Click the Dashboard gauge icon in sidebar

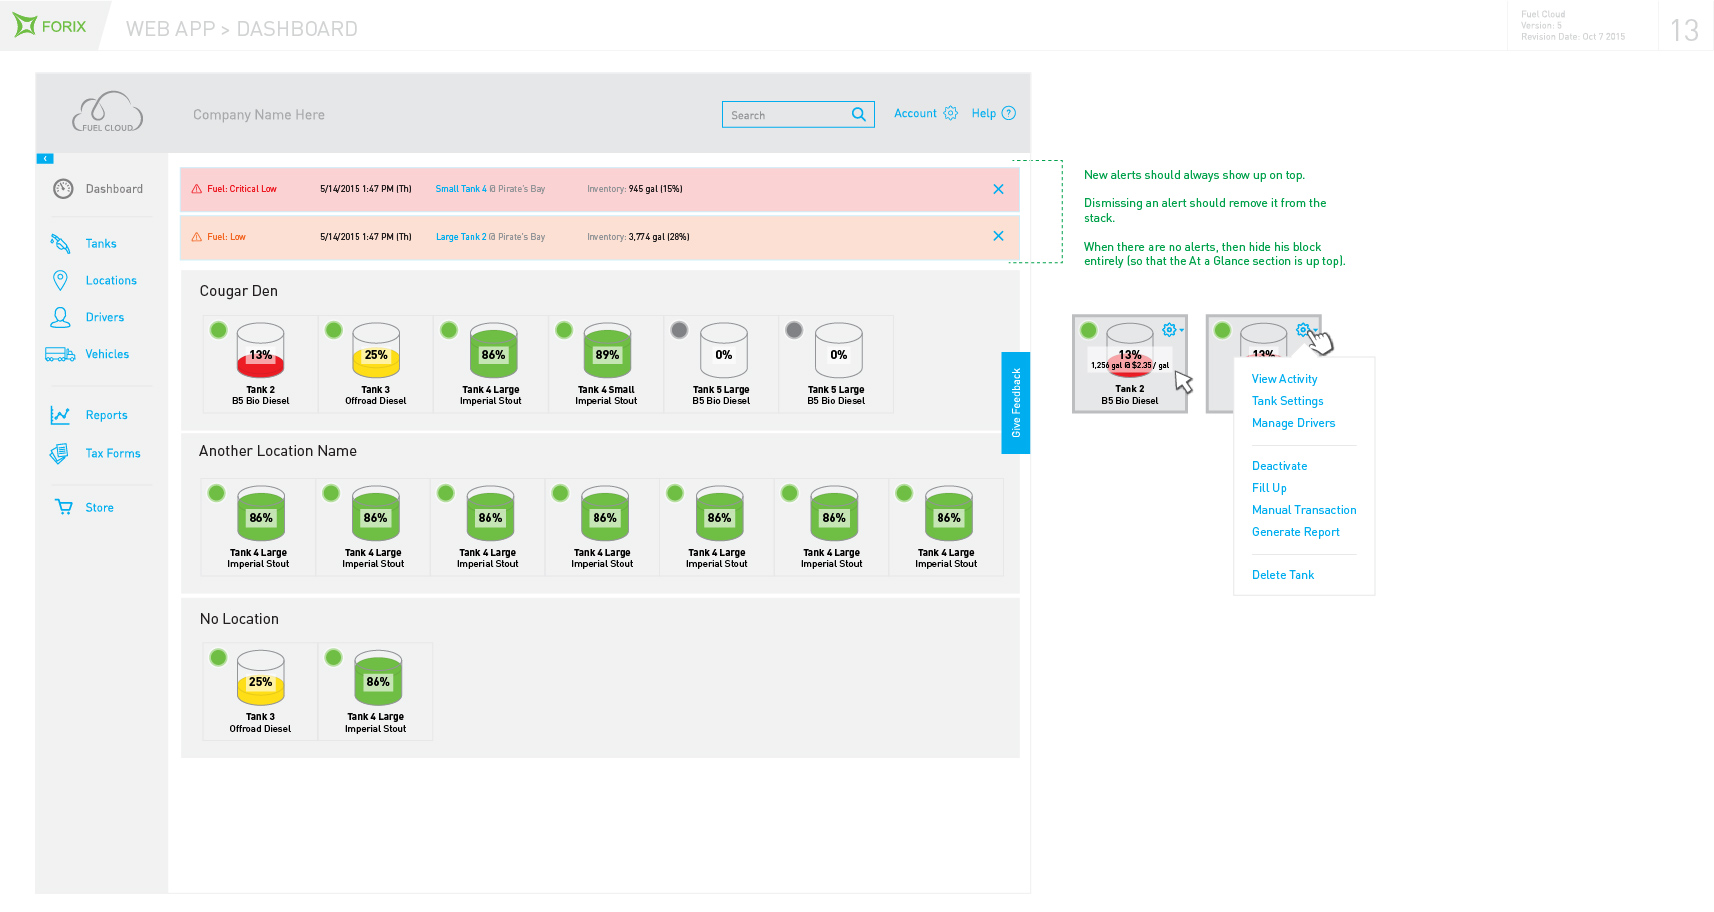[63, 189]
